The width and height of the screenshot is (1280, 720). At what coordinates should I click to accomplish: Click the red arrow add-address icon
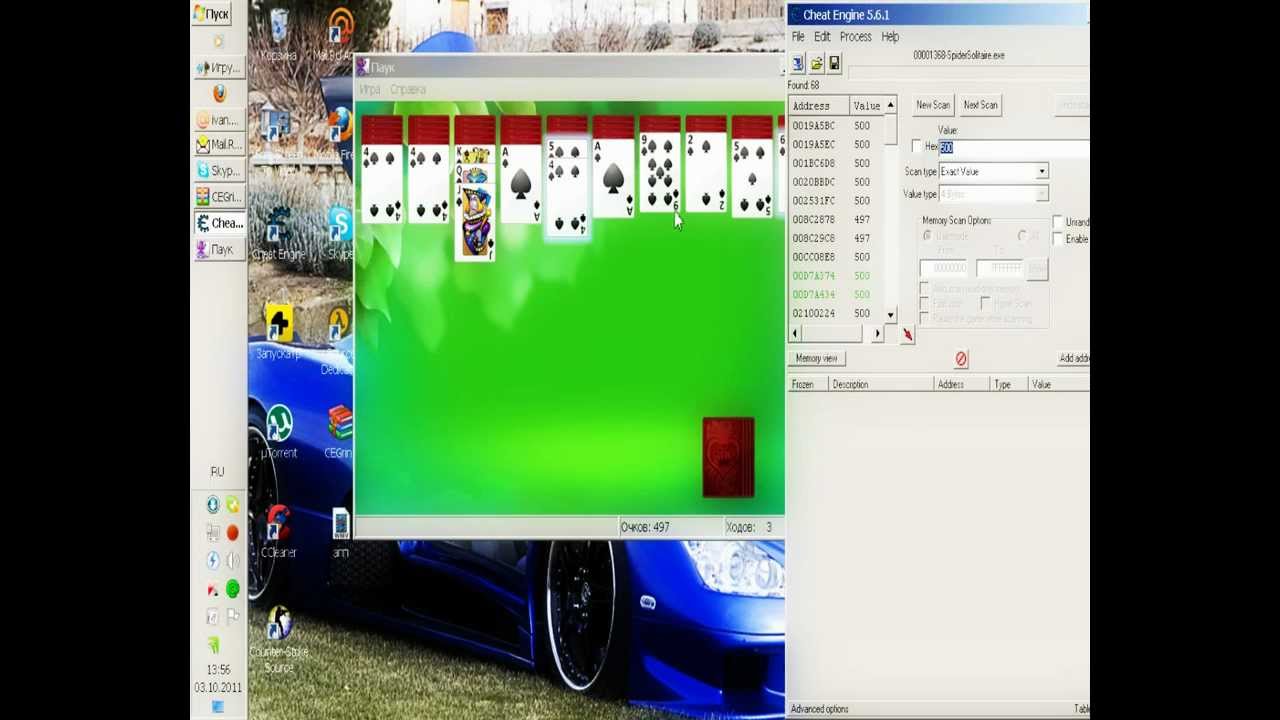point(907,335)
